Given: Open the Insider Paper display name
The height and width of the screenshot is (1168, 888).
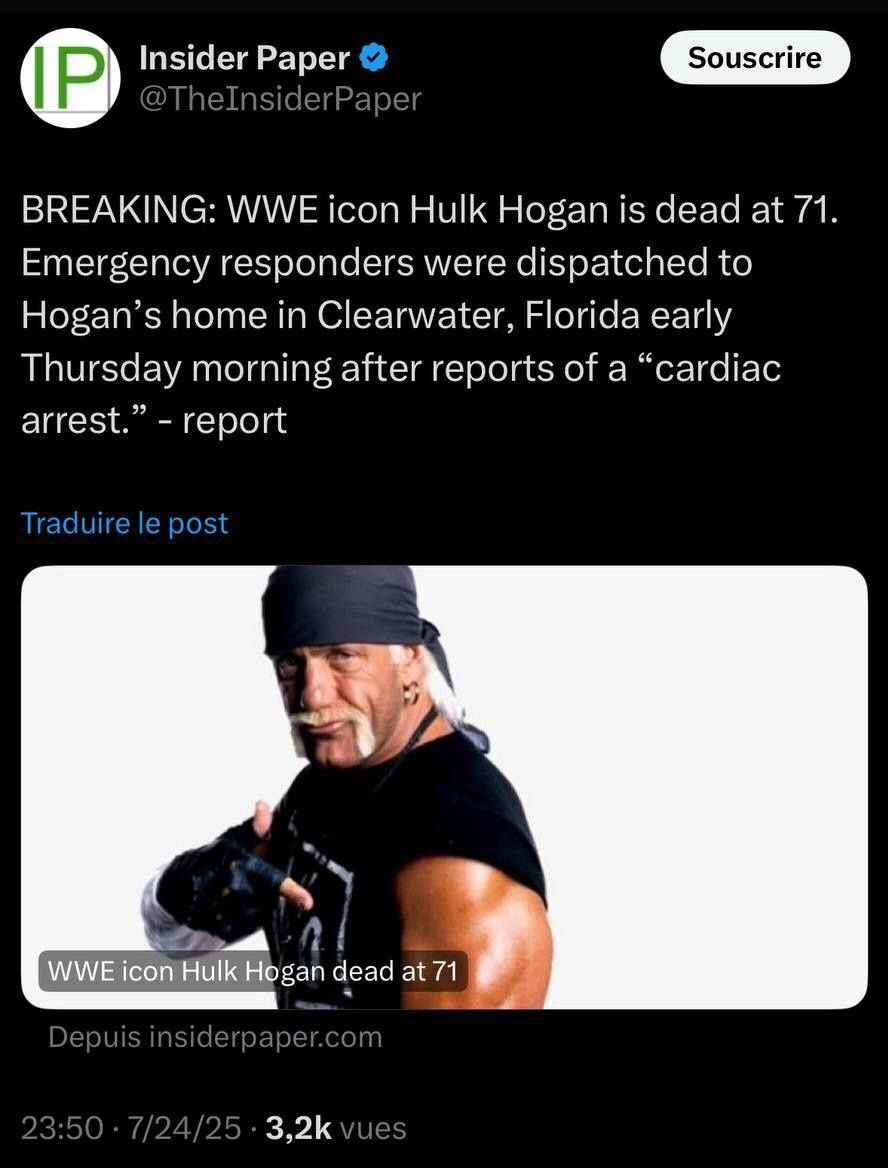Looking at the screenshot, I should tap(244, 58).
